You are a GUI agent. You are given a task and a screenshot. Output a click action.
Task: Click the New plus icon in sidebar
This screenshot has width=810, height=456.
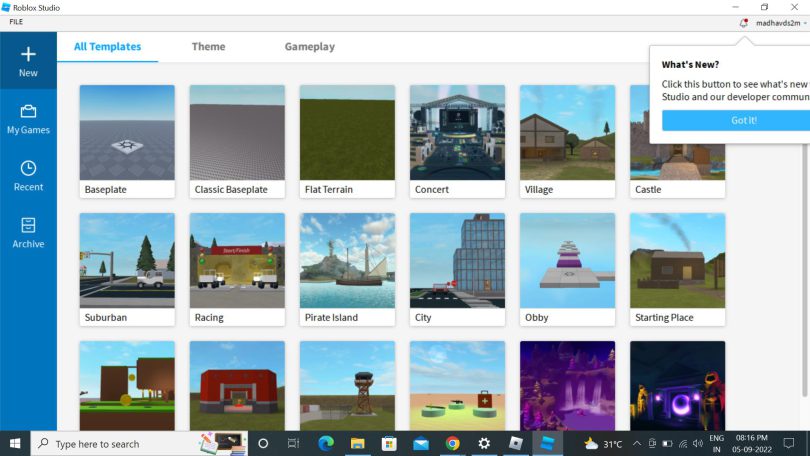(x=28, y=55)
